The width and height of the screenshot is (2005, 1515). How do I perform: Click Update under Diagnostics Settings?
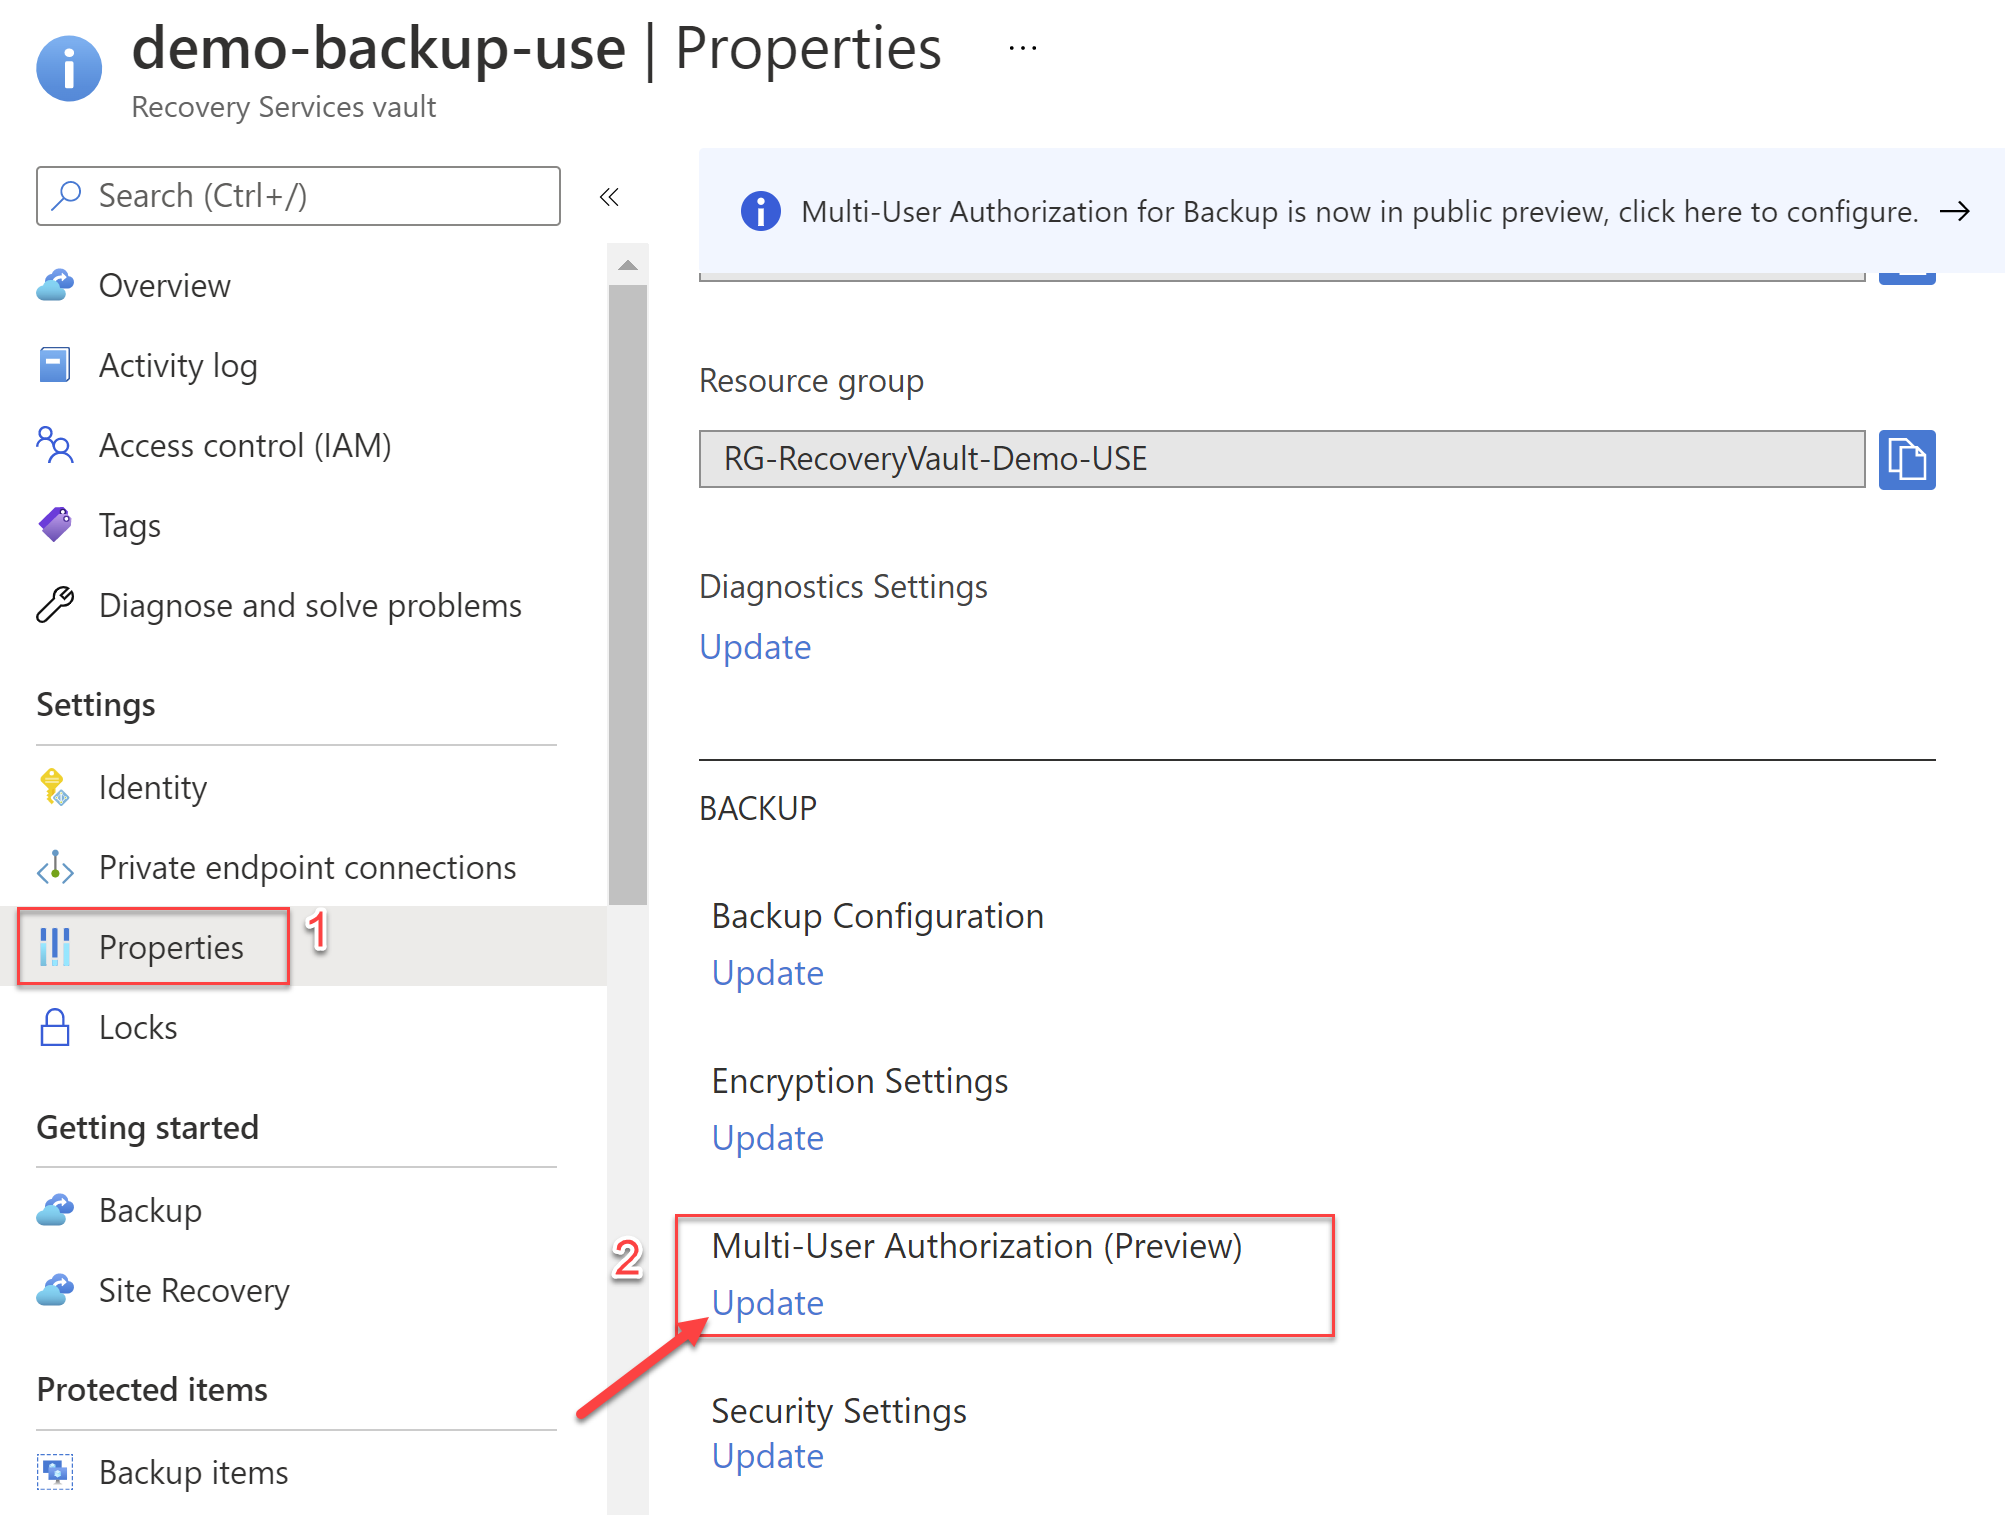pyautogui.click(x=755, y=647)
